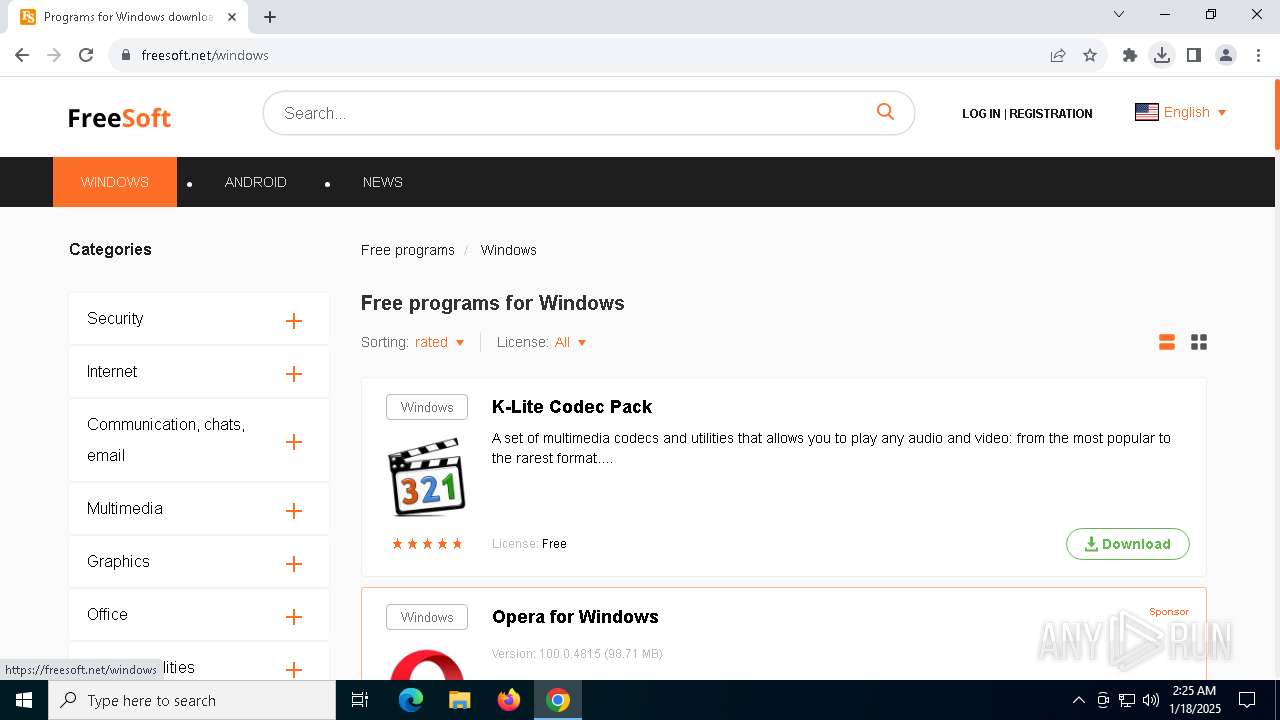This screenshot has width=1280, height=720.
Task: Launch Microsoft Edge from taskbar
Action: [411, 700]
